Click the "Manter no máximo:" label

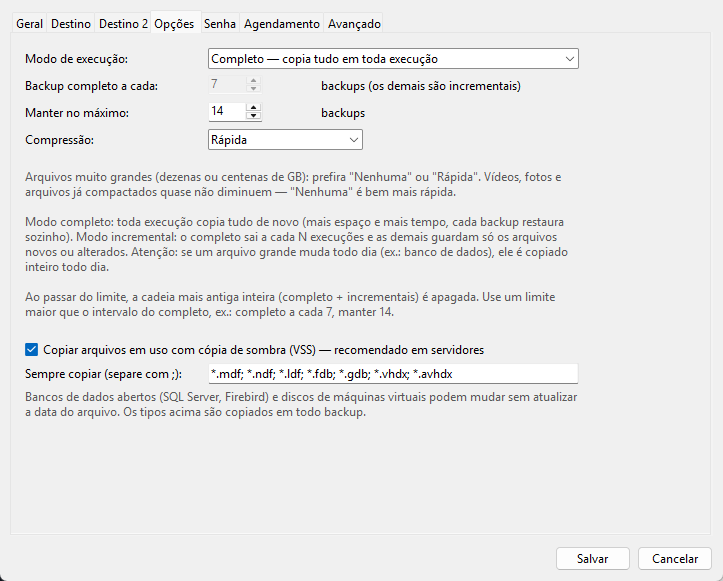[77, 113]
